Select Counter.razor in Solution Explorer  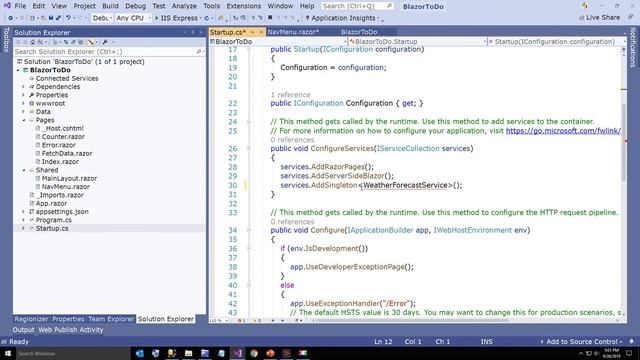pos(63,136)
